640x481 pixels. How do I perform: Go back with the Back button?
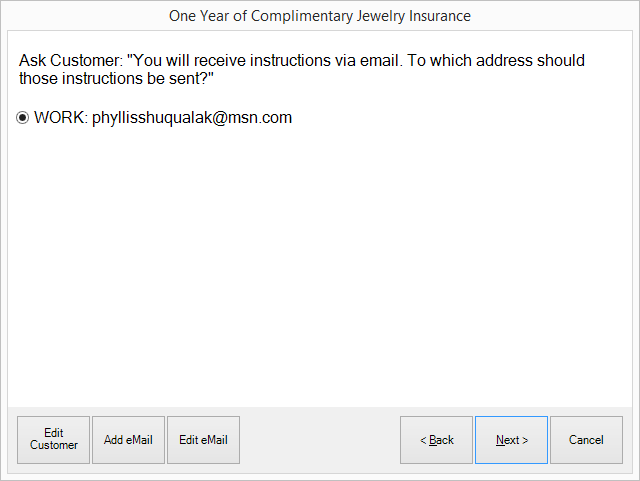coord(436,440)
